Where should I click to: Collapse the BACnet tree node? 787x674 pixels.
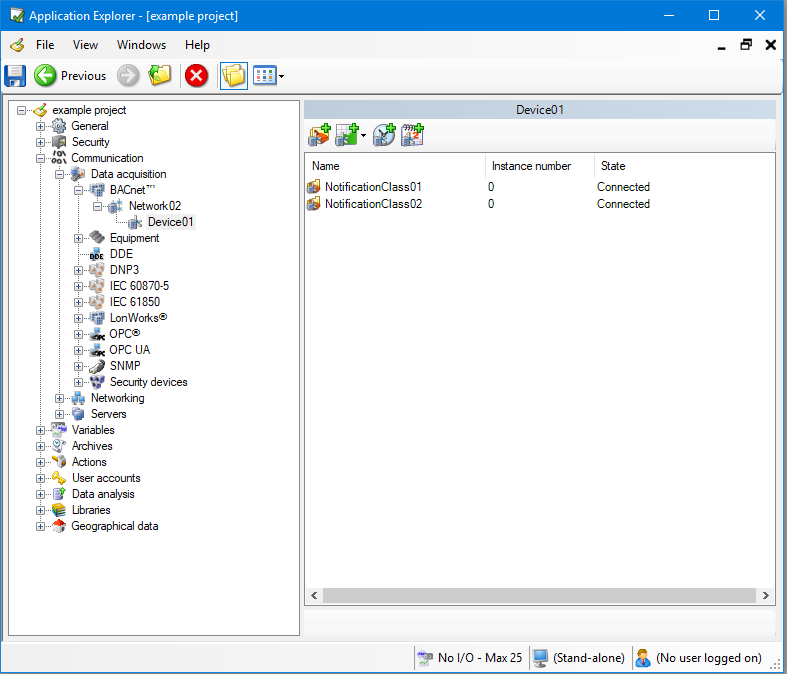pyautogui.click(x=79, y=190)
